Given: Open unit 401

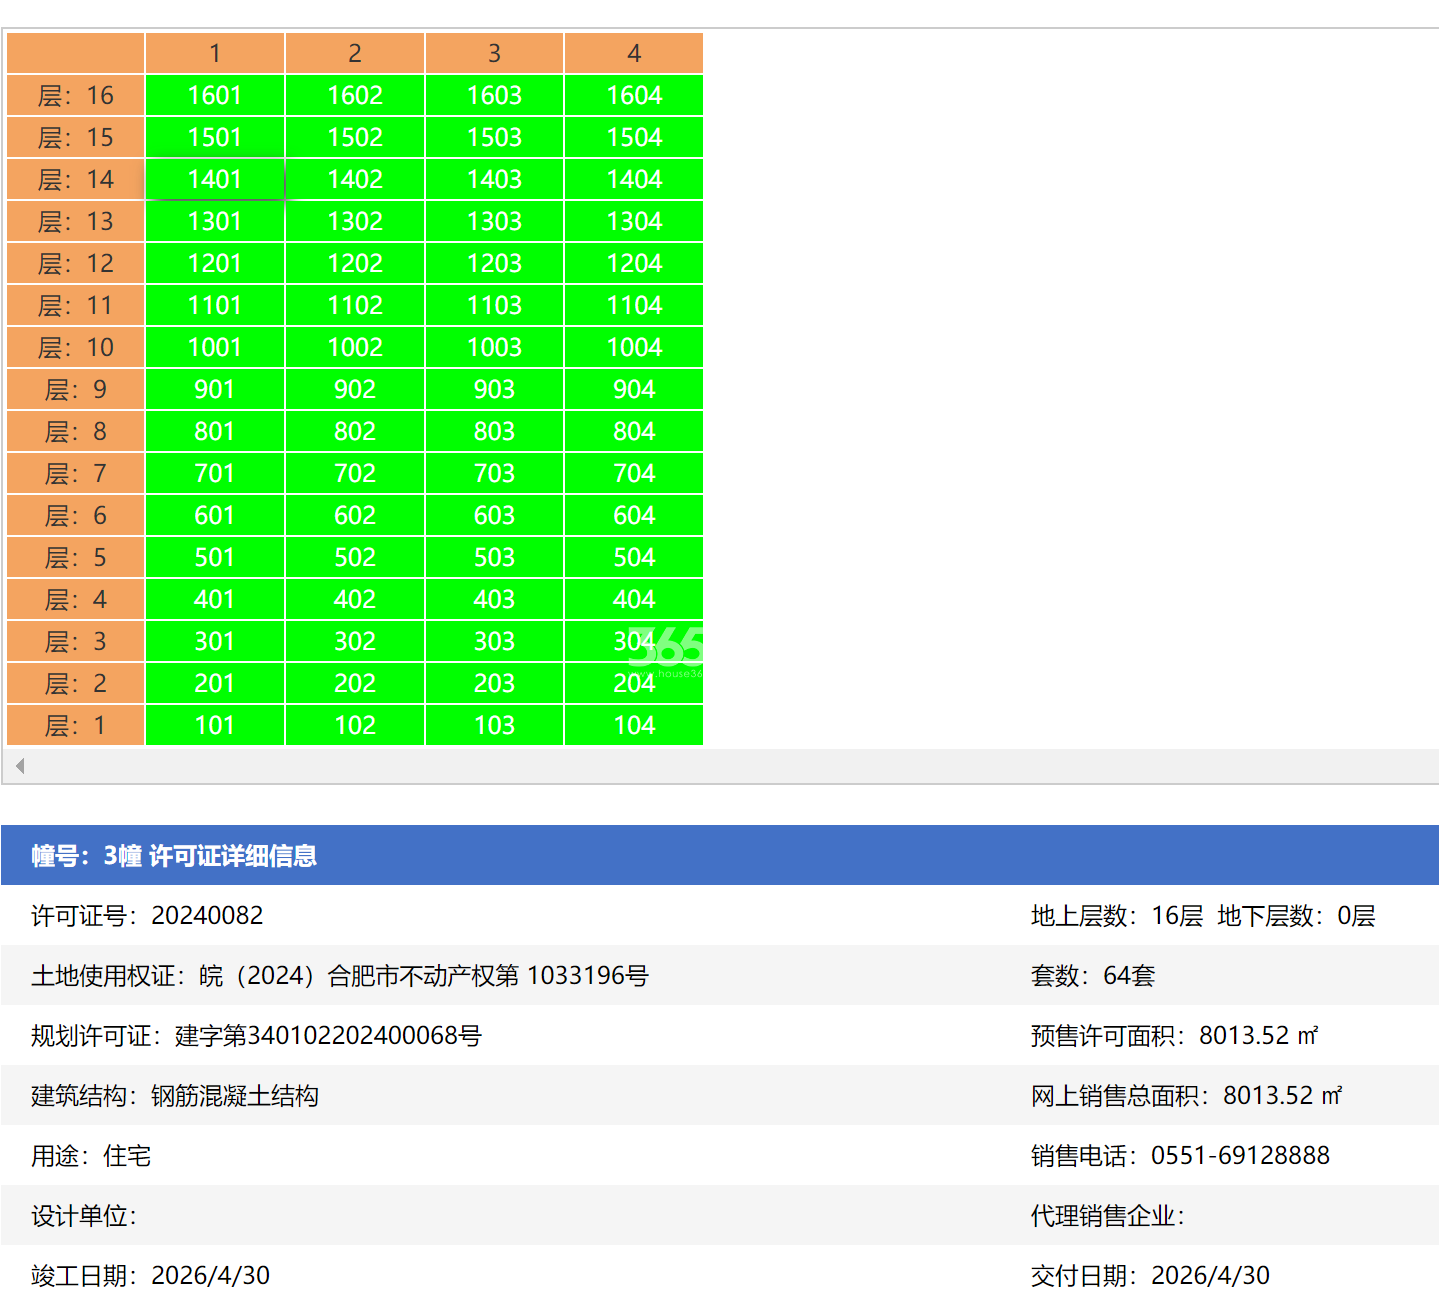Looking at the screenshot, I should 215,599.
